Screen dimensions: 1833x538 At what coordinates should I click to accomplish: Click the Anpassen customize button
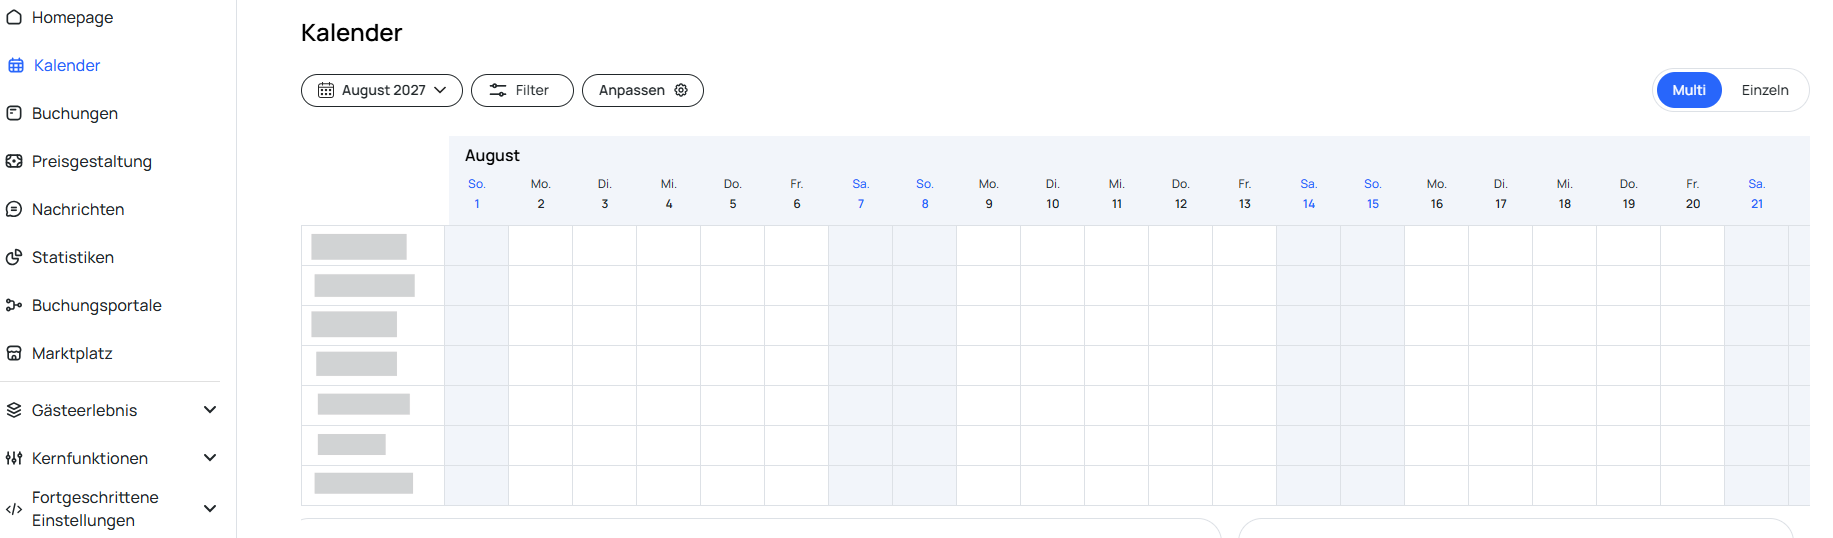[x=642, y=90]
